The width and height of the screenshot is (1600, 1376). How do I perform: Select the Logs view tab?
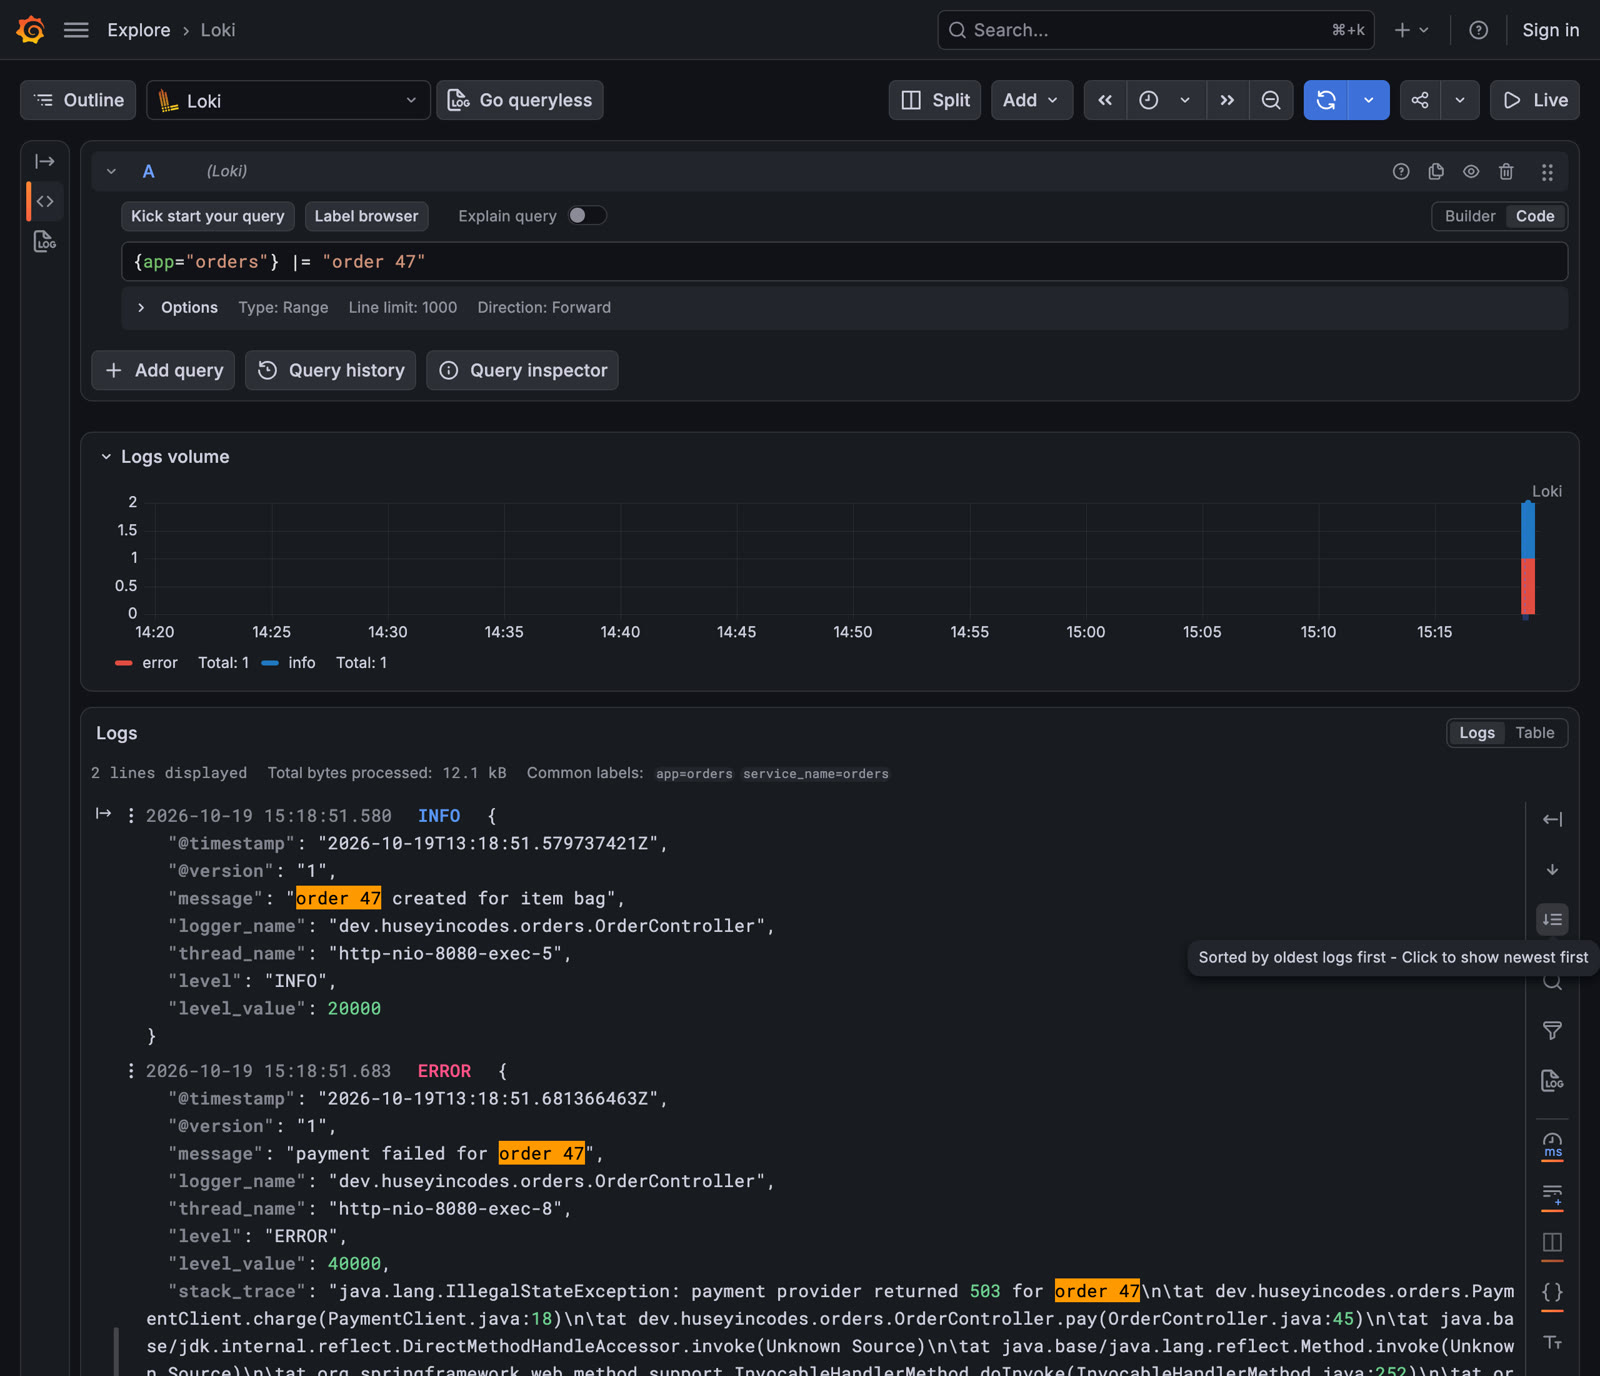[1476, 733]
